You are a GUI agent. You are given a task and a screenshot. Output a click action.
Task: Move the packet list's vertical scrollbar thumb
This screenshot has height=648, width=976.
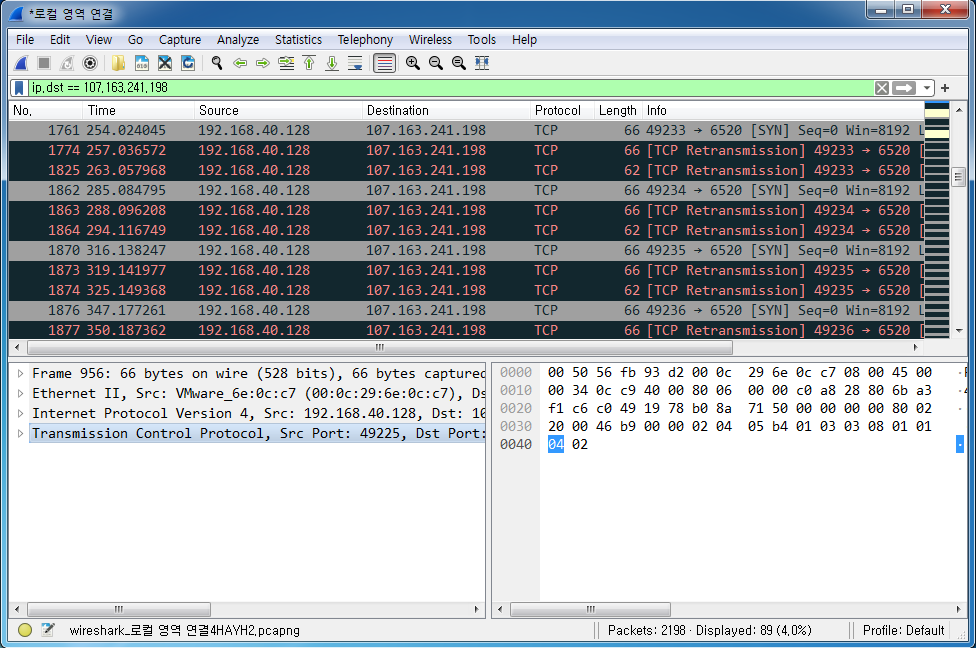pos(959,176)
